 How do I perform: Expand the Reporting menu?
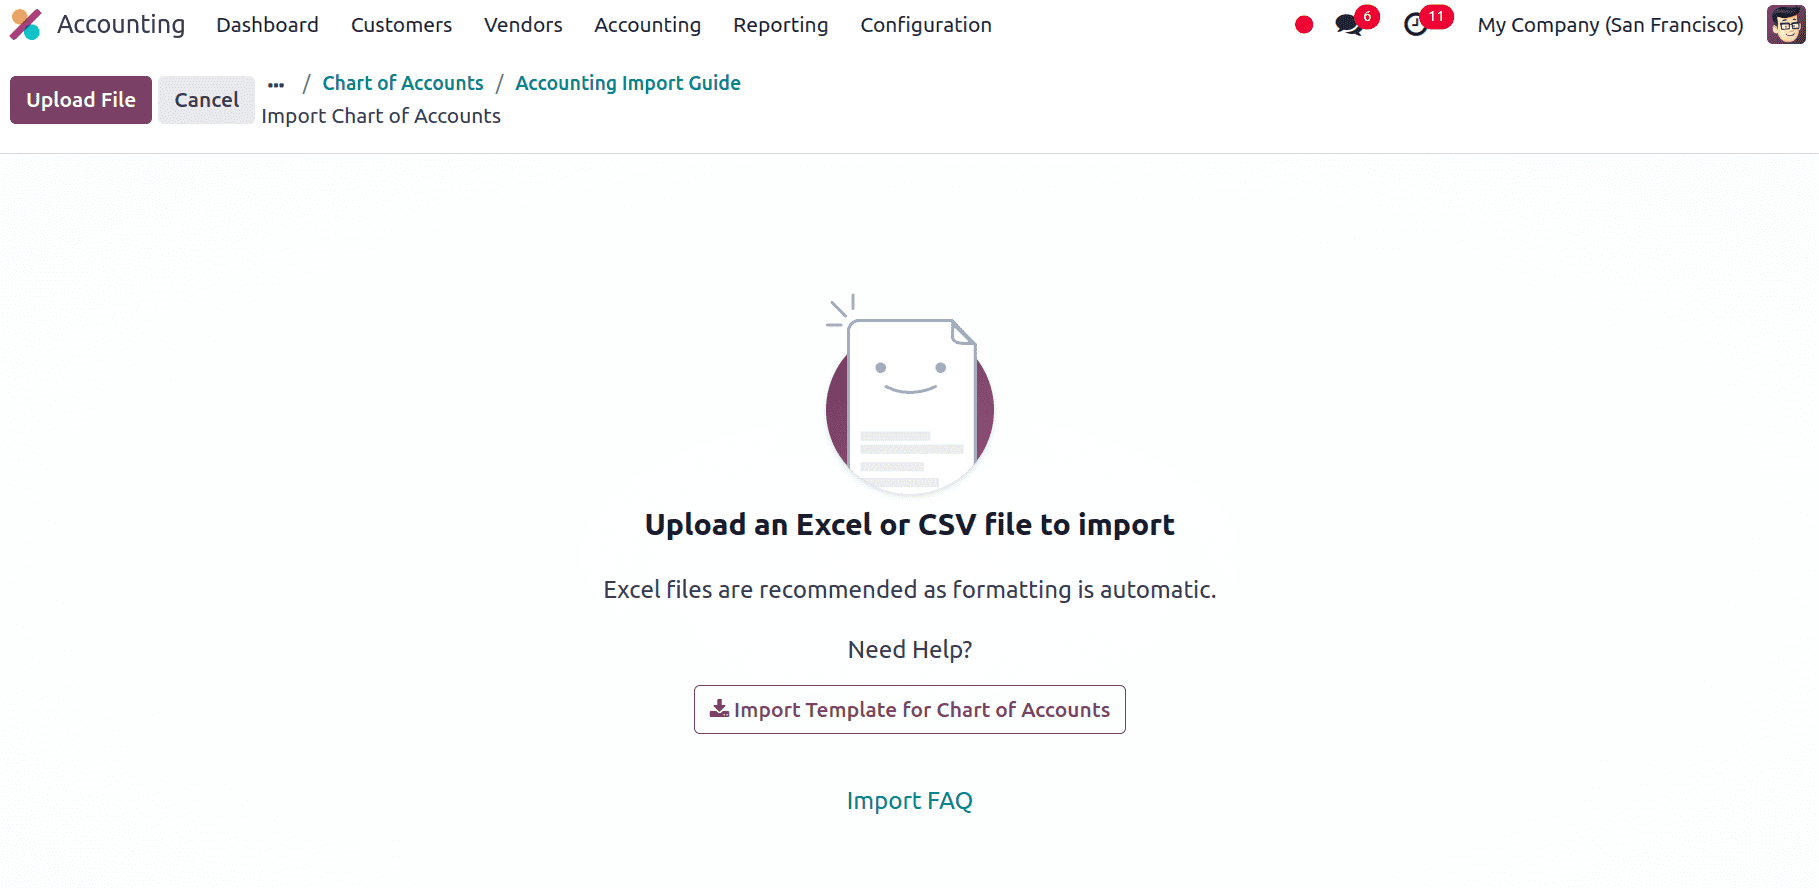(x=780, y=25)
